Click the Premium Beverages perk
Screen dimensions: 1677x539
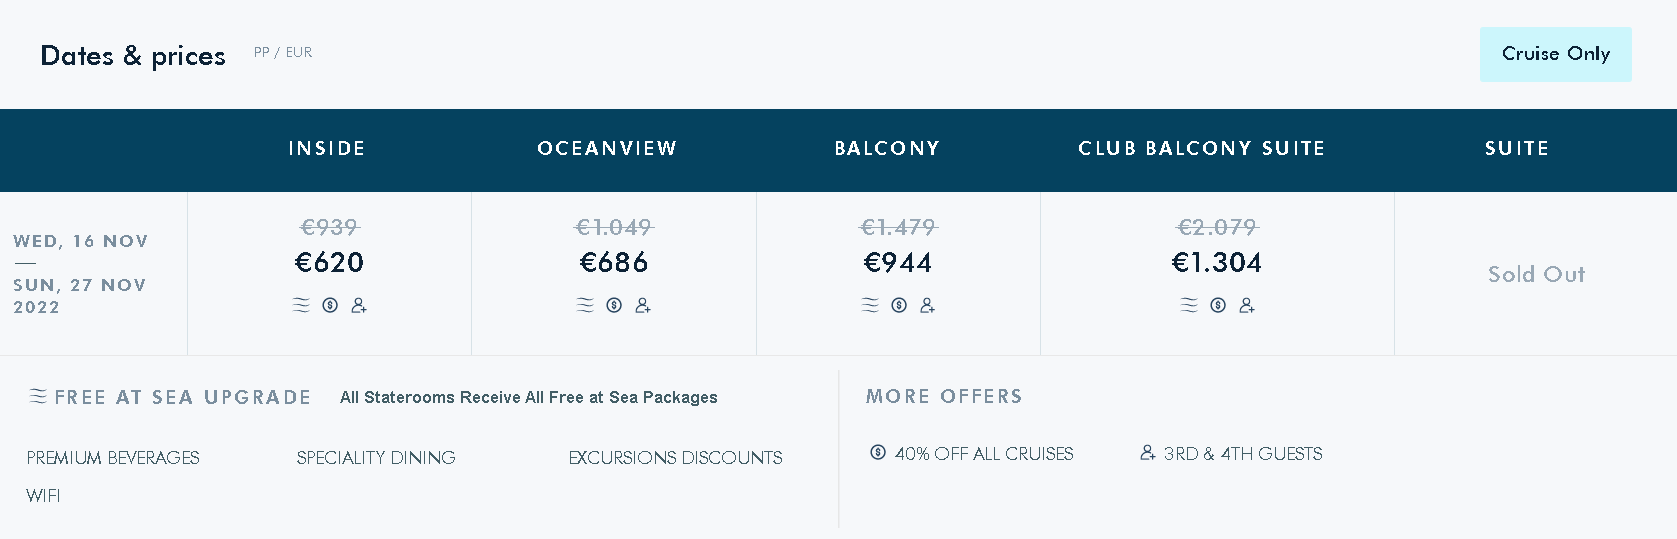(113, 458)
